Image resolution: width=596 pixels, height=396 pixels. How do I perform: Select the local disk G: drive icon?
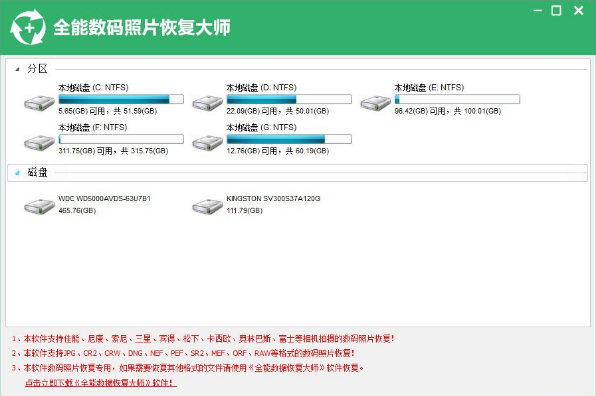pyautogui.click(x=207, y=143)
